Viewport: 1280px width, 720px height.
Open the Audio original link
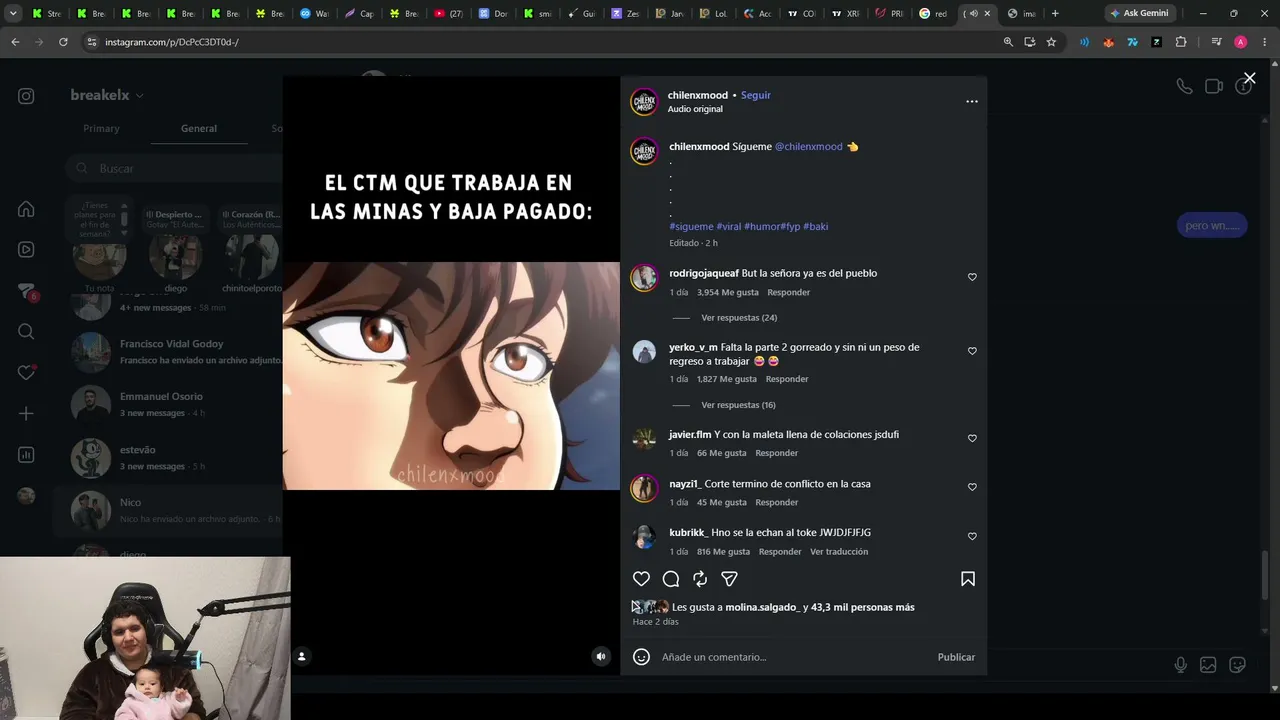point(695,109)
